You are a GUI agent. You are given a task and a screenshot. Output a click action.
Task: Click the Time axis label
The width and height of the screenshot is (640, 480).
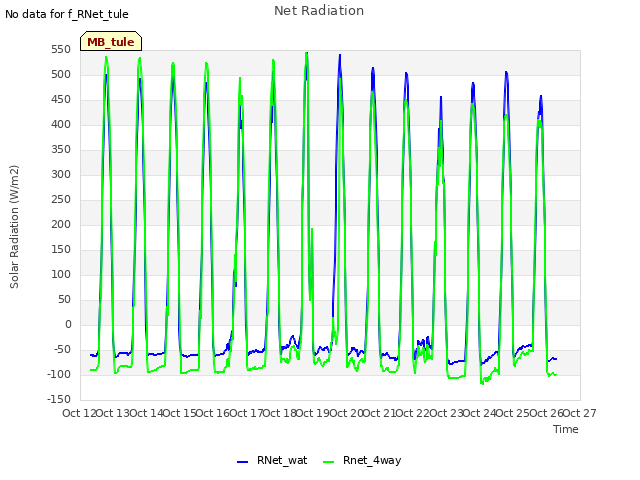click(x=566, y=429)
